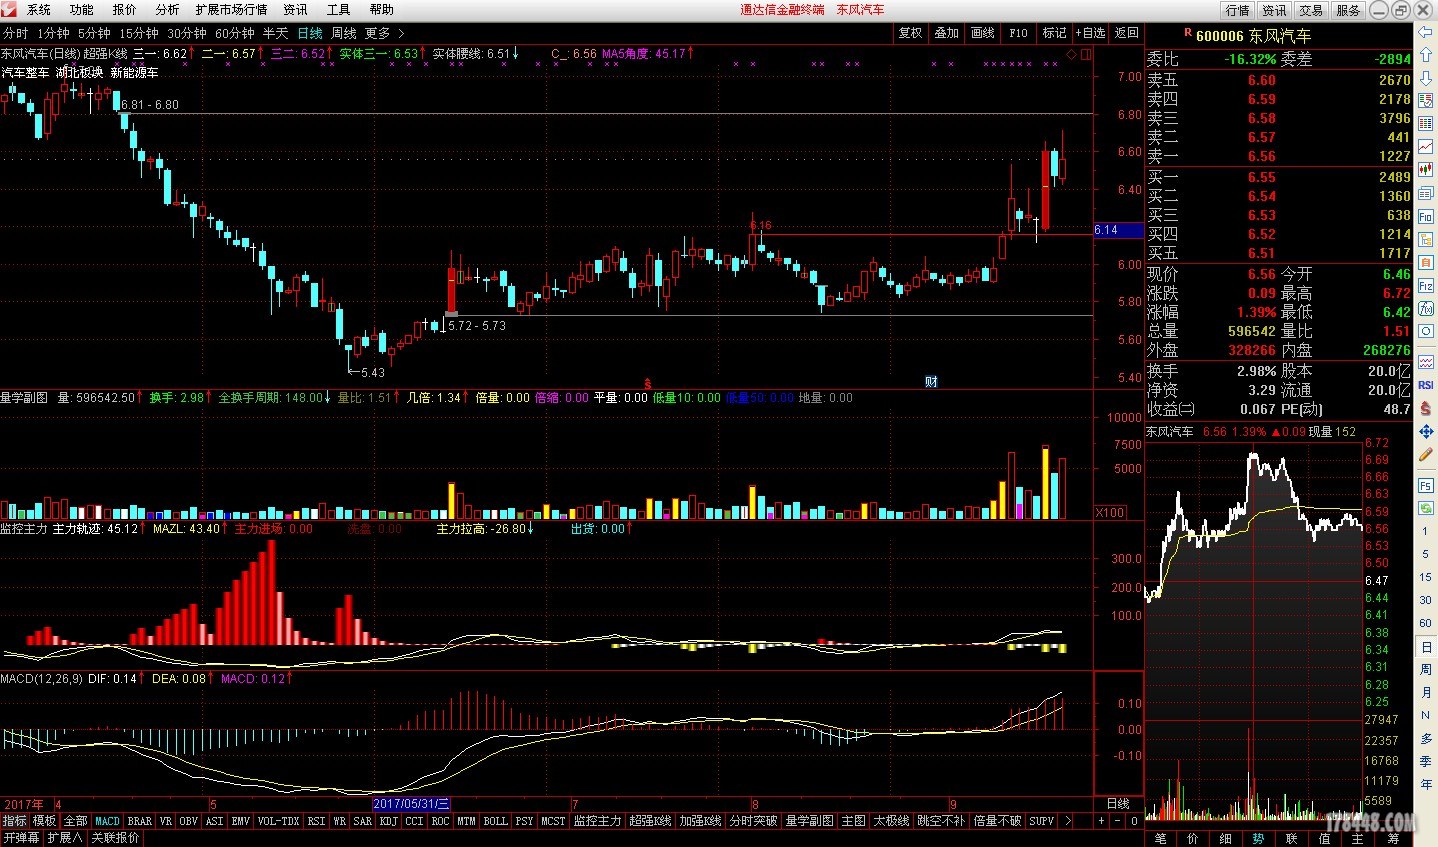Image resolution: width=1438 pixels, height=847 pixels.
Task: Click the RSI indicator sidebar icon
Action: (1426, 384)
